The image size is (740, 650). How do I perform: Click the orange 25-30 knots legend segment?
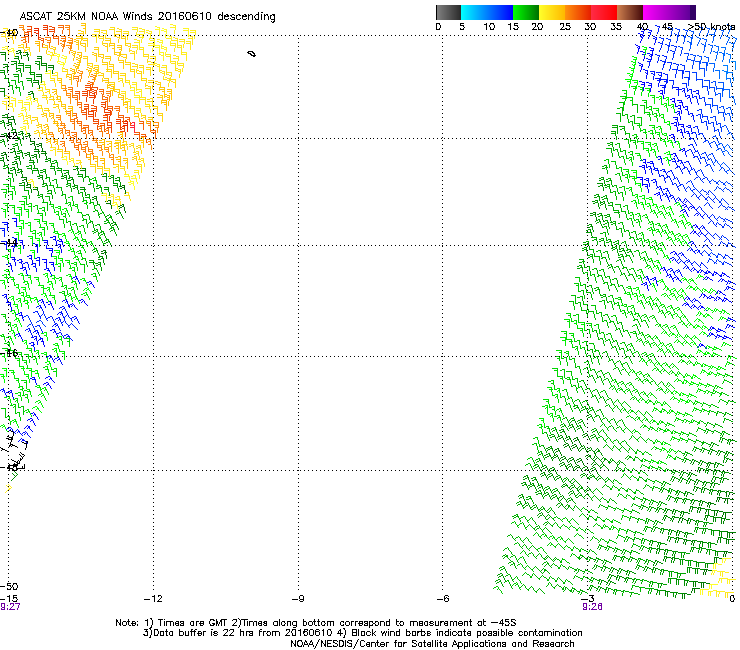click(578, 12)
